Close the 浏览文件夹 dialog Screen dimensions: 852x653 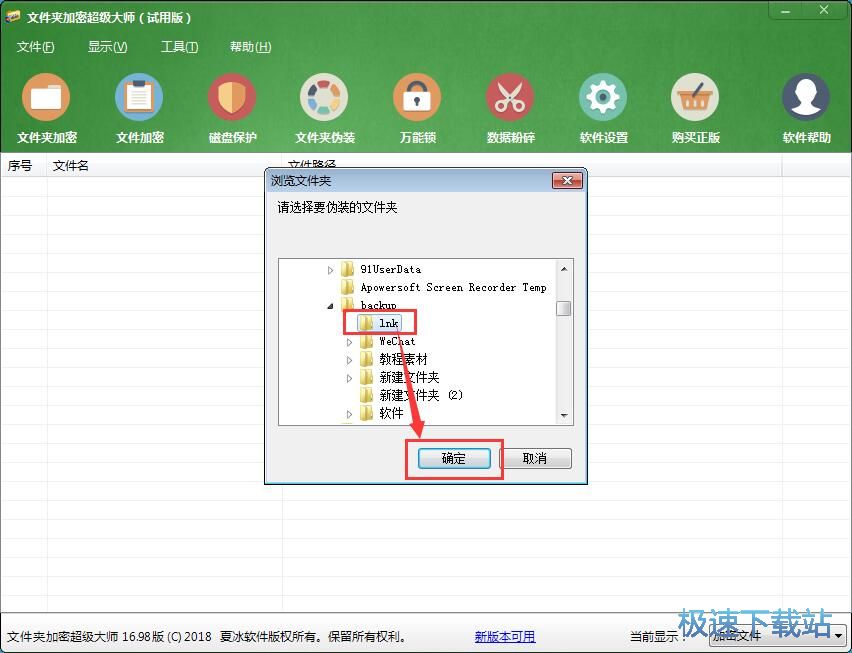(567, 180)
